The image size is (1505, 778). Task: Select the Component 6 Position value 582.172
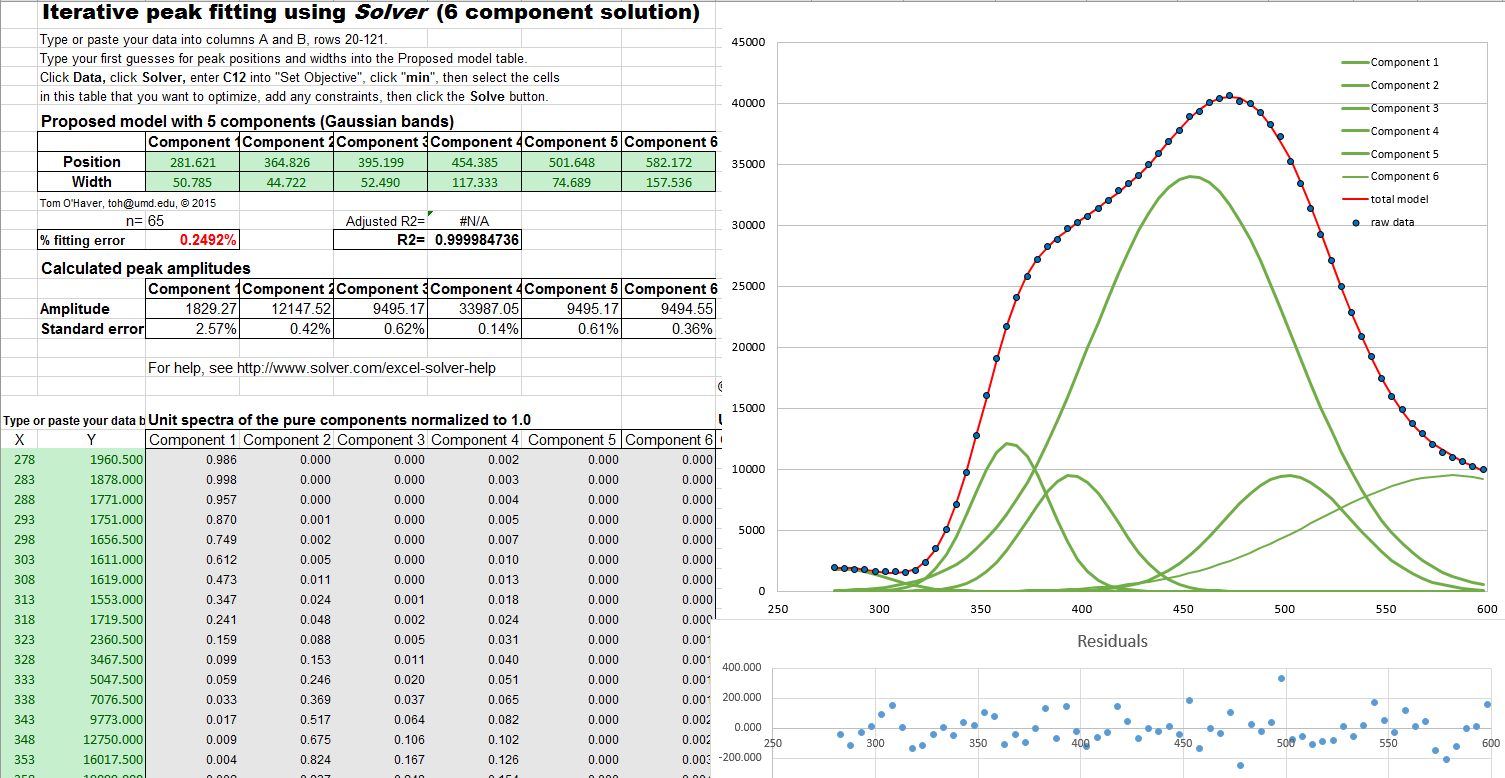(x=669, y=162)
